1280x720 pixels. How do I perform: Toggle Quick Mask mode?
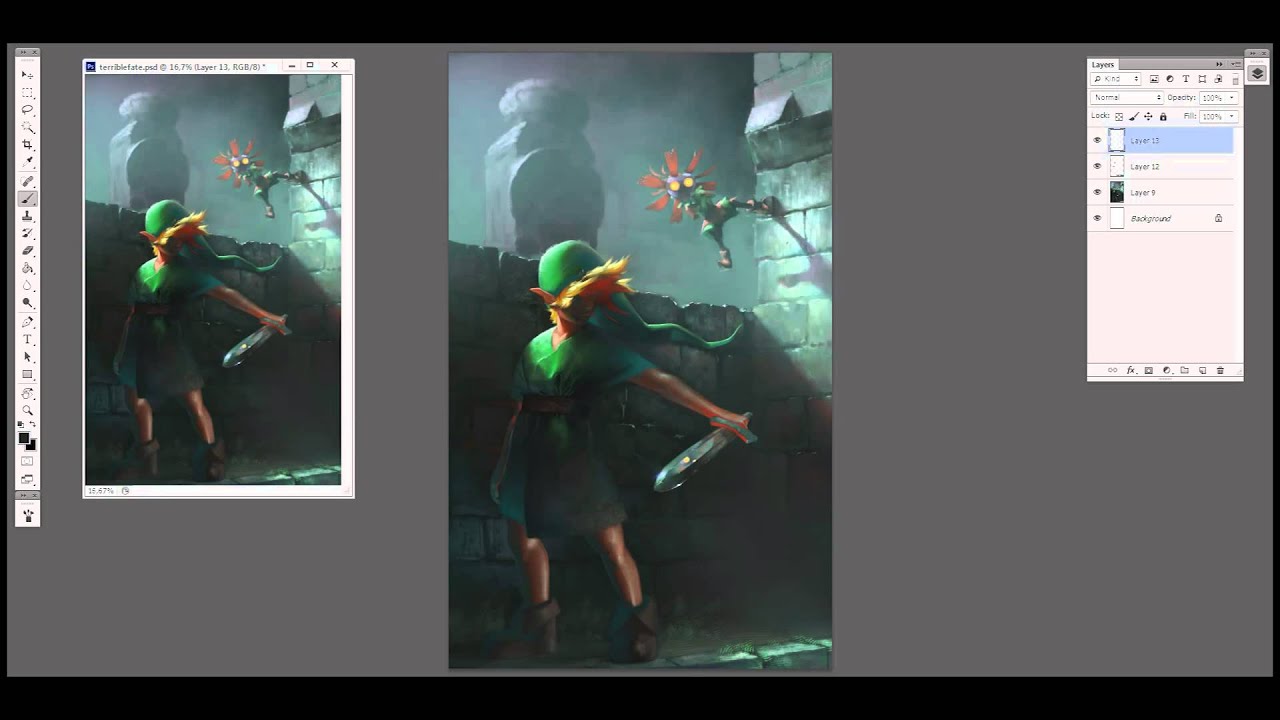tap(28, 461)
